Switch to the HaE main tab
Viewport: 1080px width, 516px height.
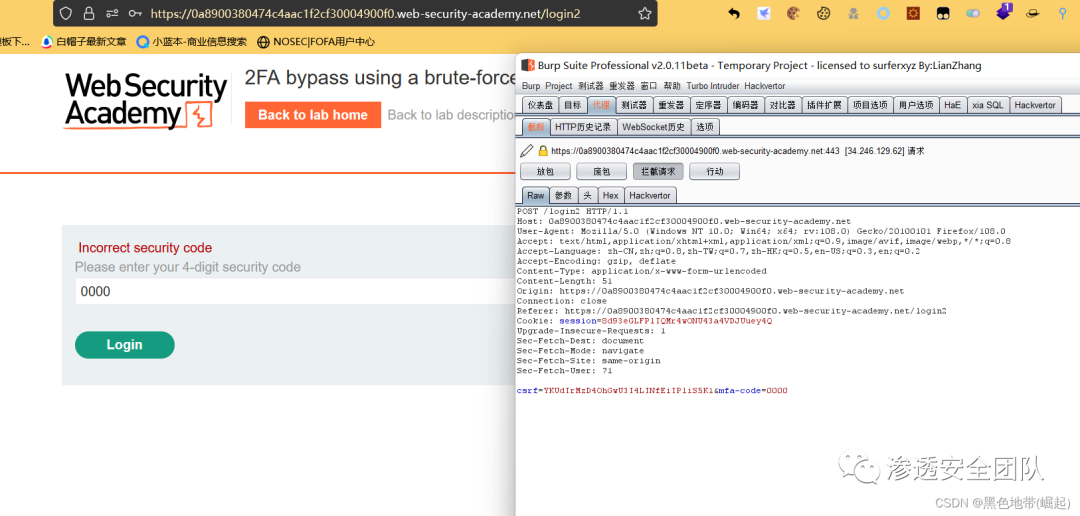[953, 105]
